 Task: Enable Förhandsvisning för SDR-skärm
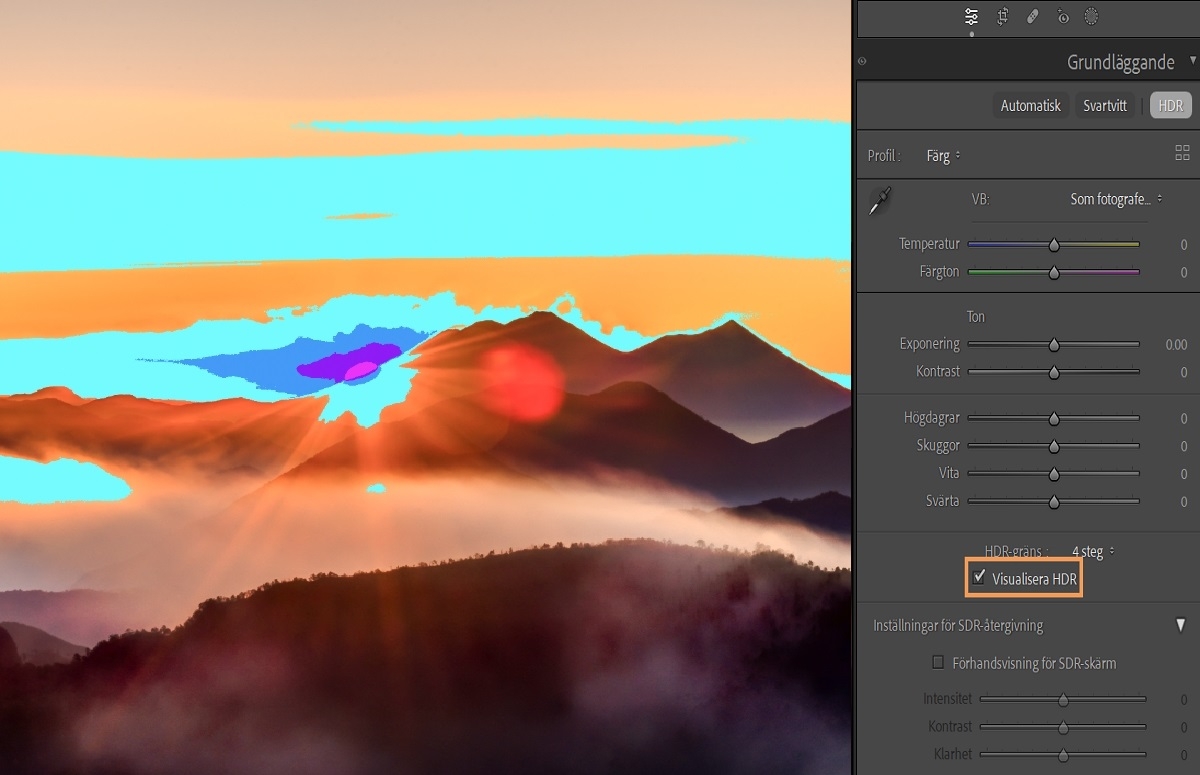938,661
